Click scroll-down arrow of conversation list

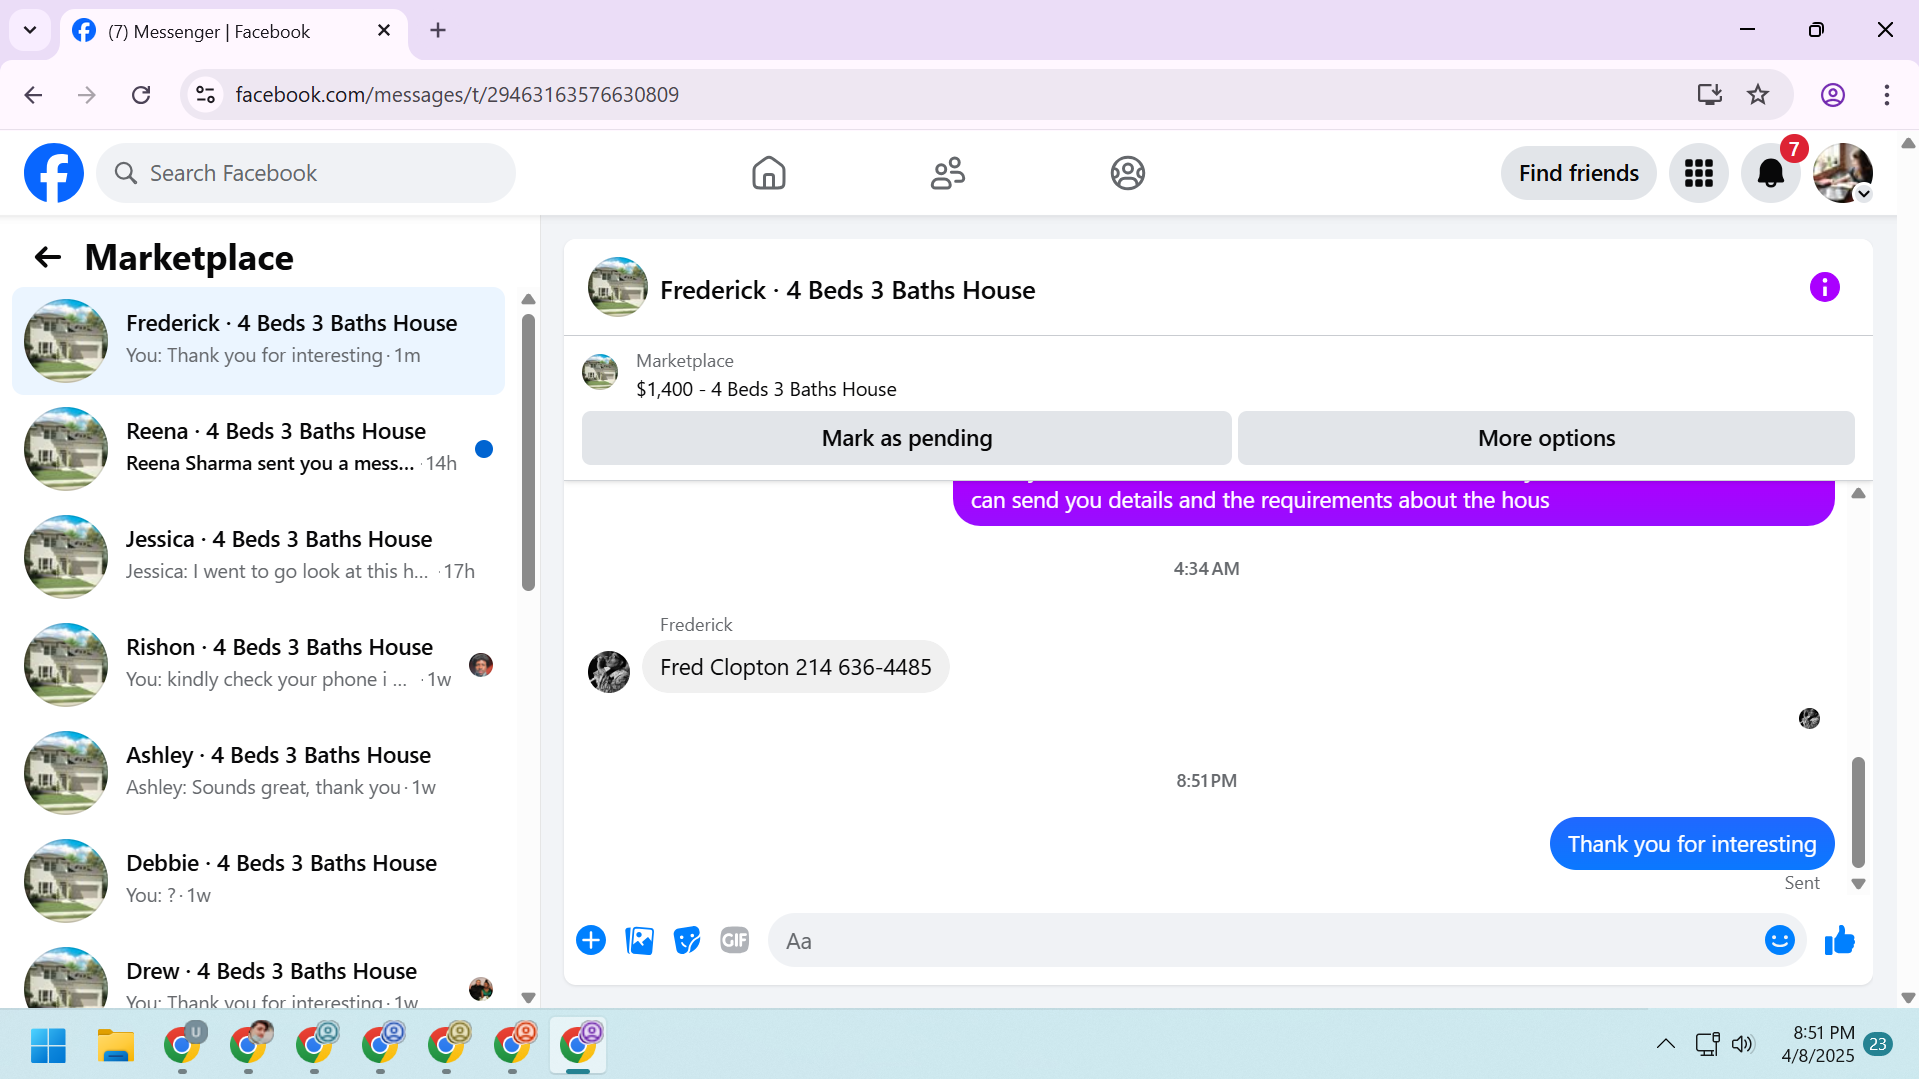[528, 997]
